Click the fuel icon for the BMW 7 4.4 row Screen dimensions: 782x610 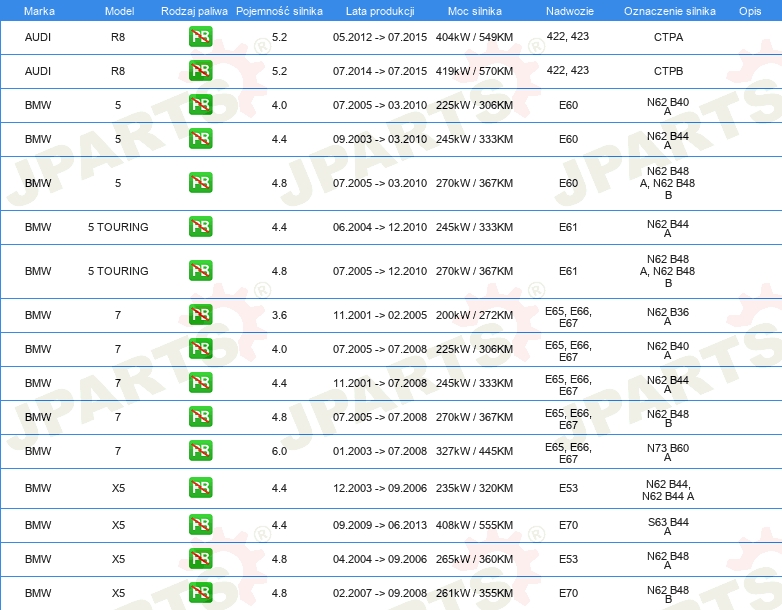200,383
